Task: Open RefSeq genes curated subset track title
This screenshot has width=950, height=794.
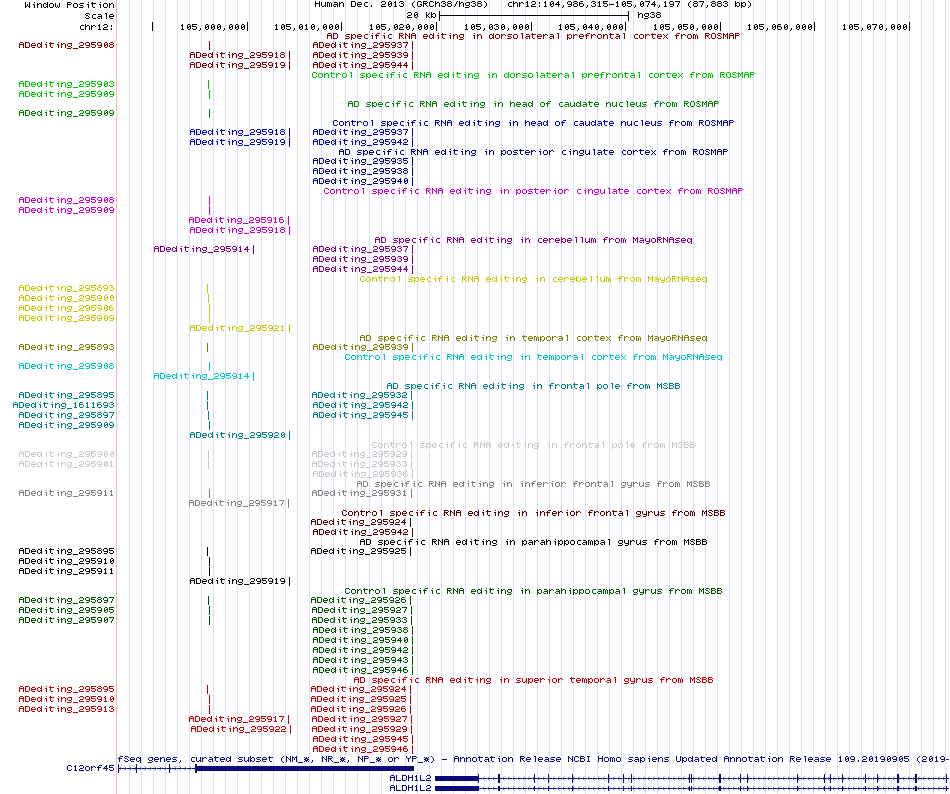Action: 533,759
